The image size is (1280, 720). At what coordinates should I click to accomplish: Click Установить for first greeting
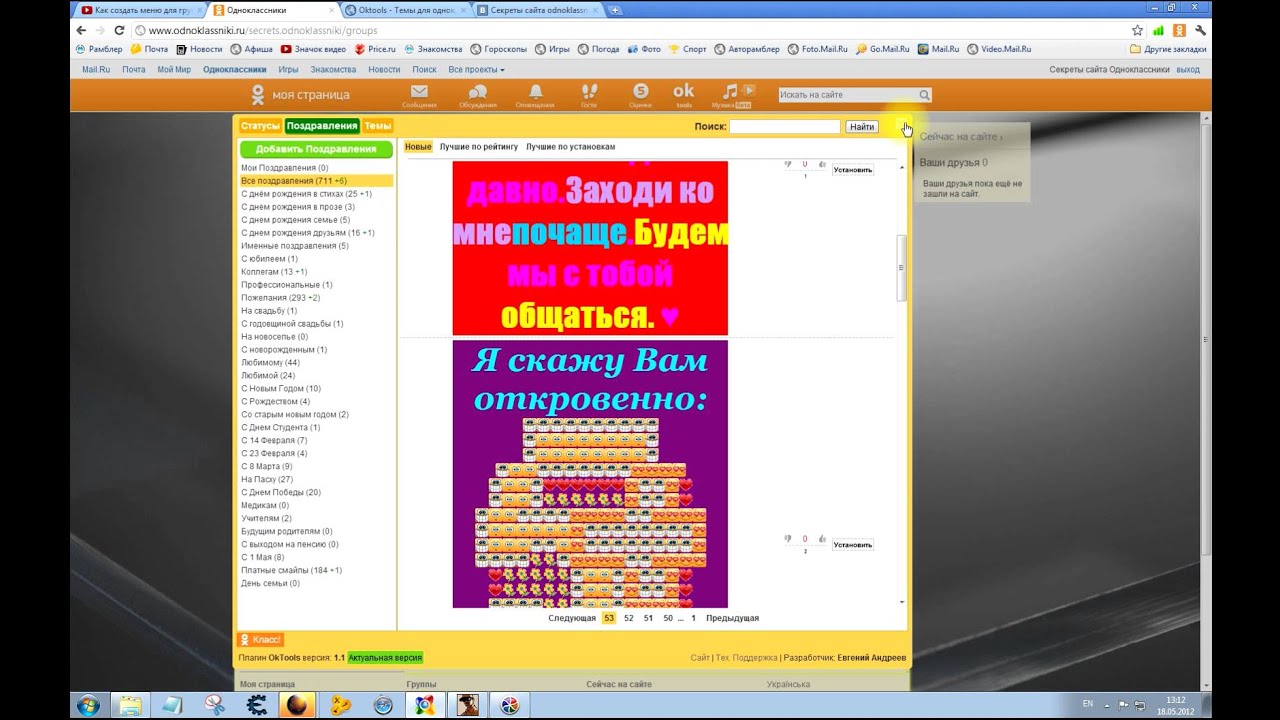pos(853,170)
